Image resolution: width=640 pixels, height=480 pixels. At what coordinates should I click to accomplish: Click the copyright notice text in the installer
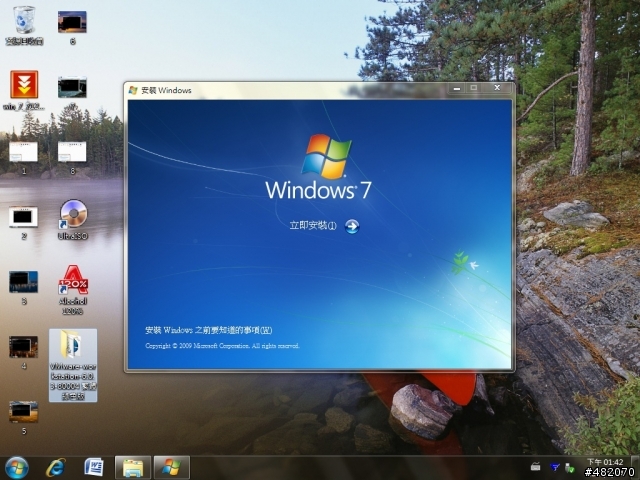222,346
